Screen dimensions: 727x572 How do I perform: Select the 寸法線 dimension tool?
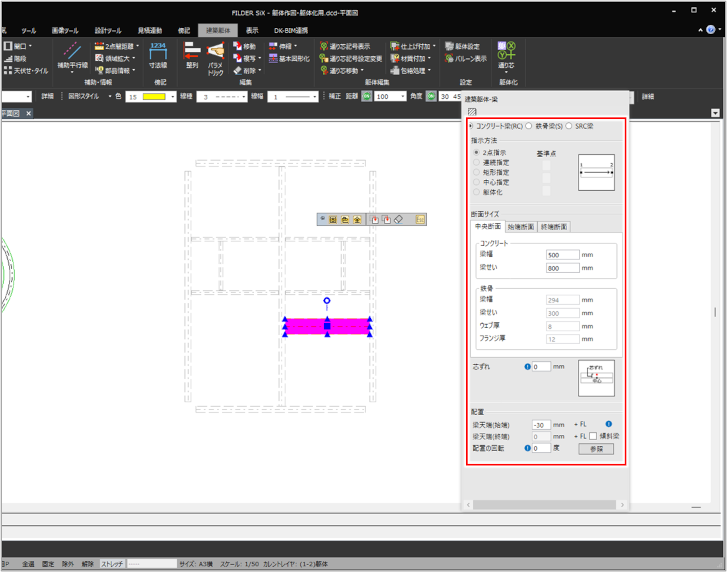pyautogui.click(x=158, y=53)
